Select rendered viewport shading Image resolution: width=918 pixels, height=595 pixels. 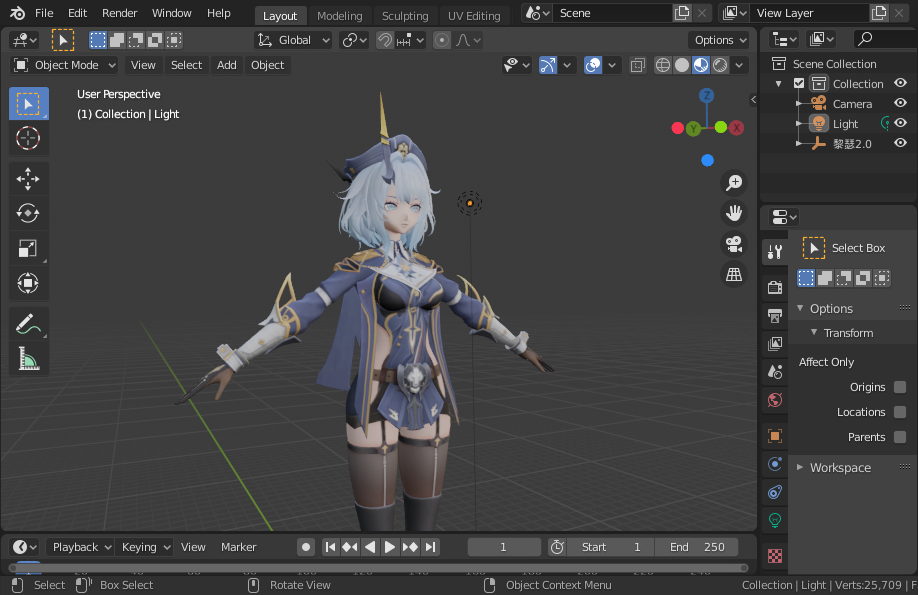tap(720, 65)
